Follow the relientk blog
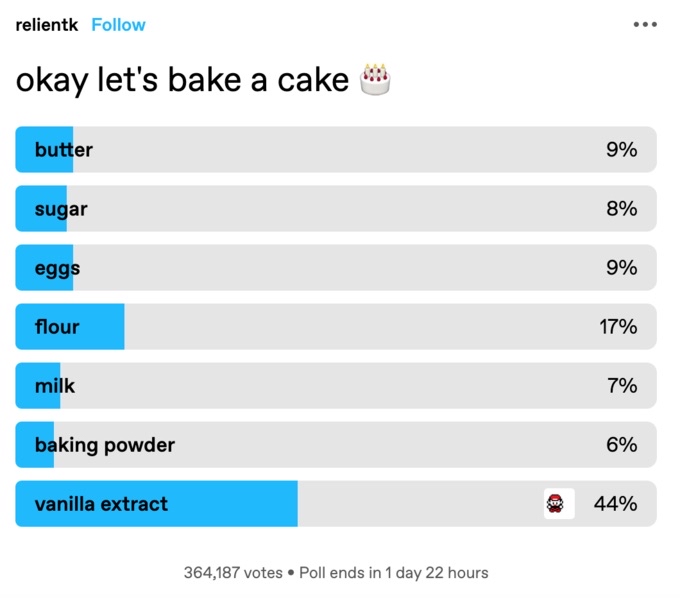The image size is (680, 598). 118,25
